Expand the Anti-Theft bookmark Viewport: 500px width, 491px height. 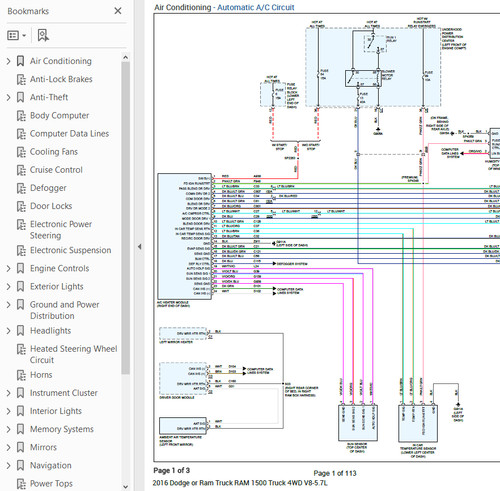click(9, 97)
